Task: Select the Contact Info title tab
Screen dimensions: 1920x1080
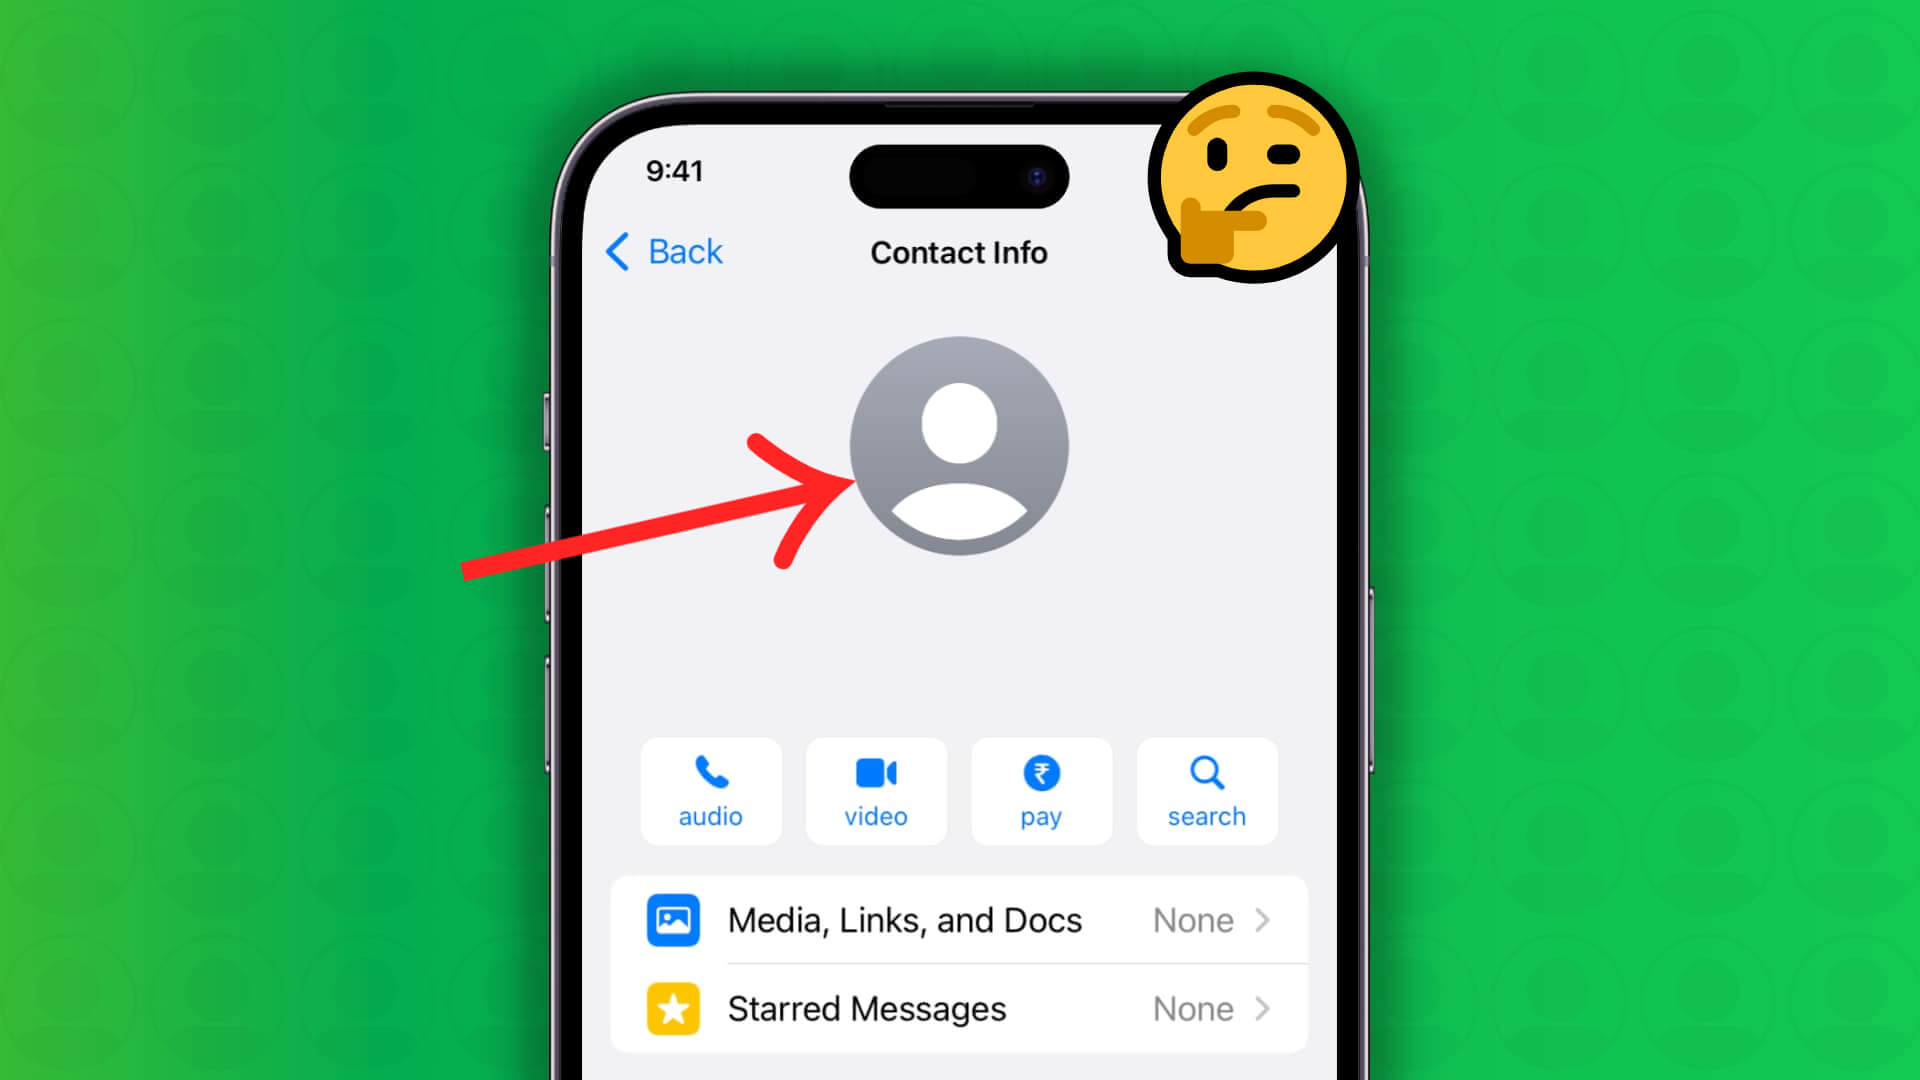Action: tap(960, 252)
